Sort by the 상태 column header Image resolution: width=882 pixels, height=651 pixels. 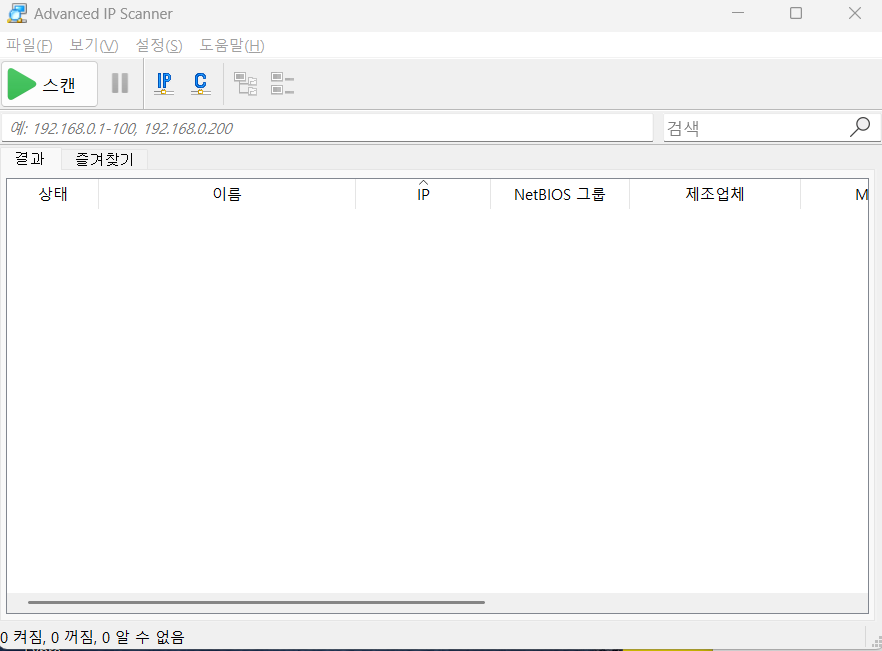click(x=53, y=194)
